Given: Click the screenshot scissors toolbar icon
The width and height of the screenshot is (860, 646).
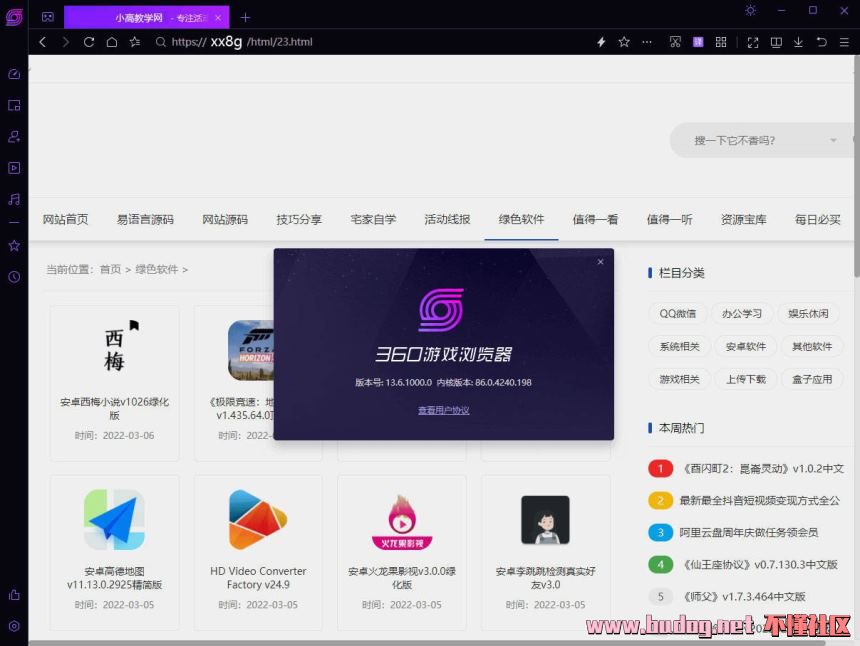Looking at the screenshot, I should click(675, 42).
